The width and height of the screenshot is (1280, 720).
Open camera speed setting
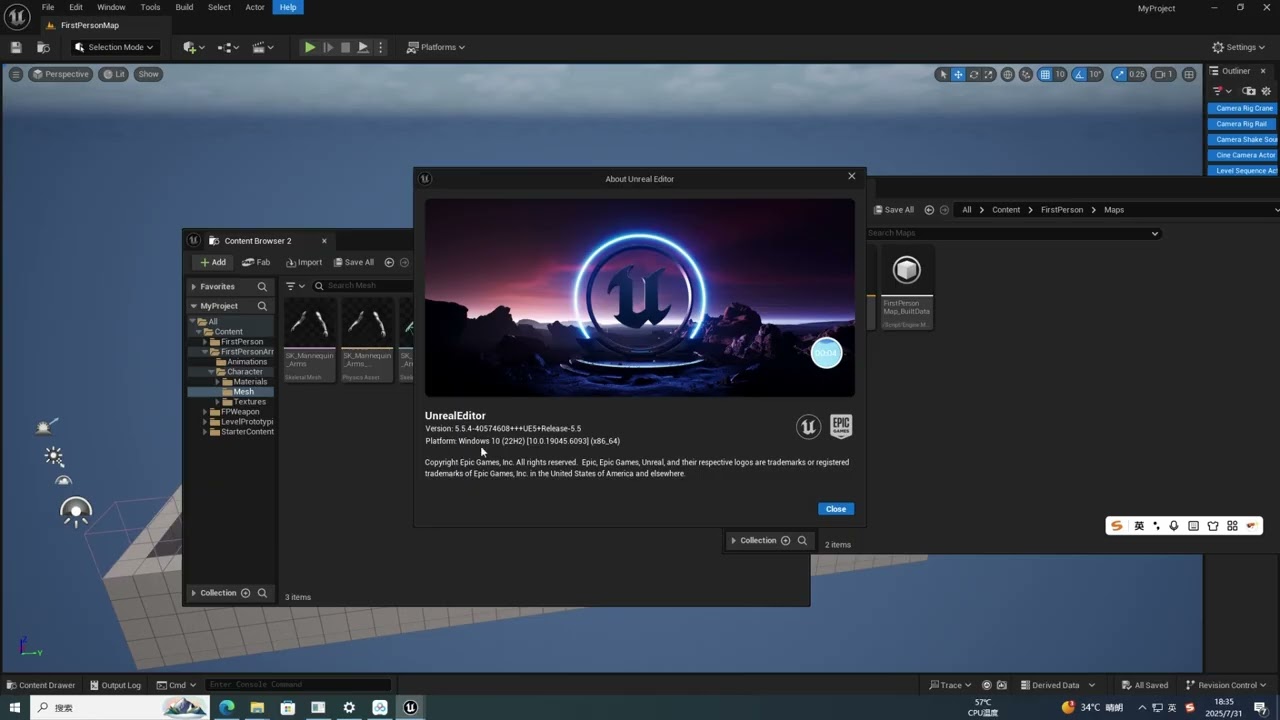click(1164, 74)
